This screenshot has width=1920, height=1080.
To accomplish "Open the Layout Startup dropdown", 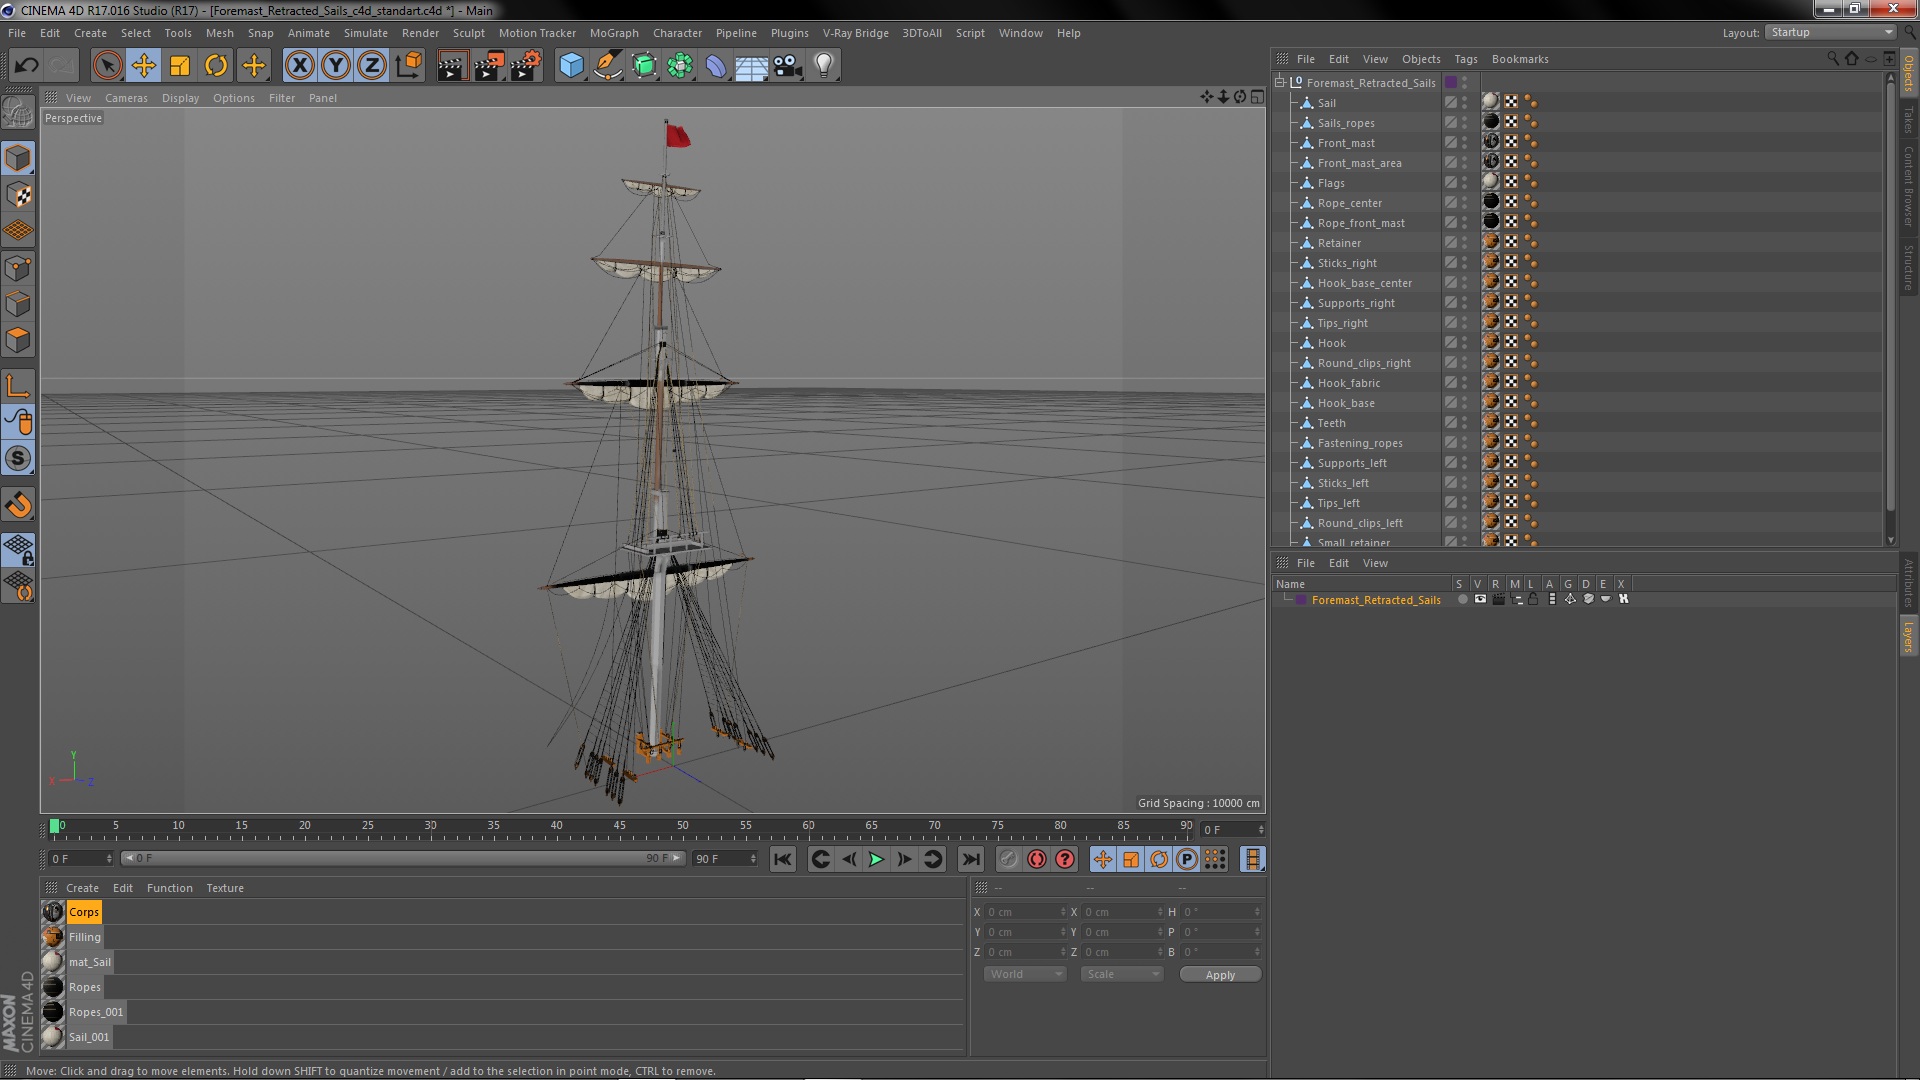I will pyautogui.click(x=1830, y=32).
